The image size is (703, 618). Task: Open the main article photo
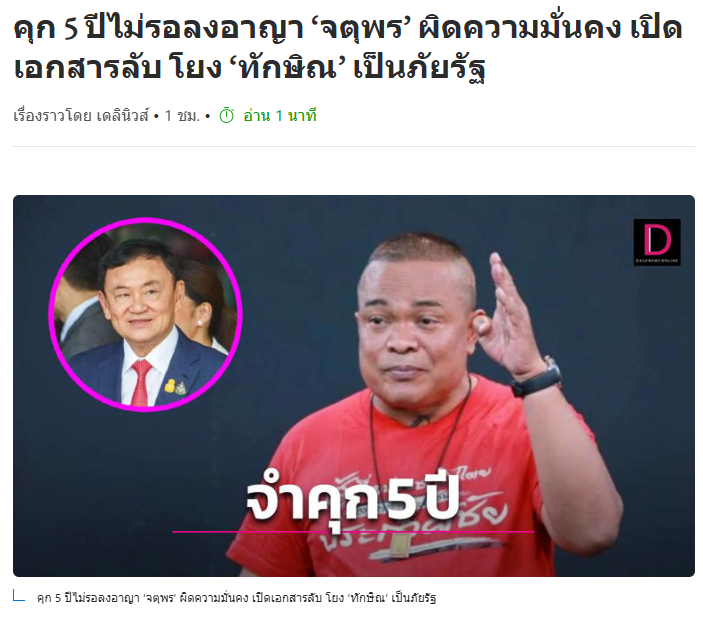tap(354, 386)
